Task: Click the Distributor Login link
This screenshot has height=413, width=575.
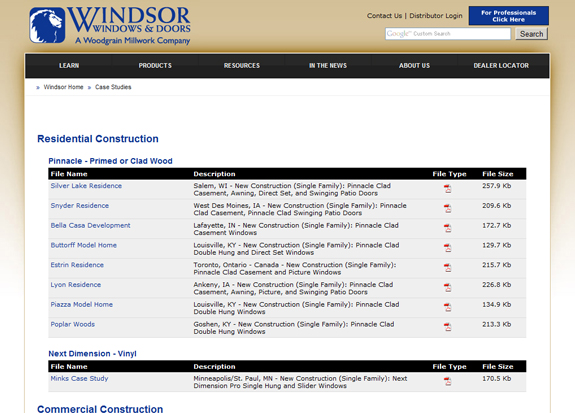Action: pos(436,16)
